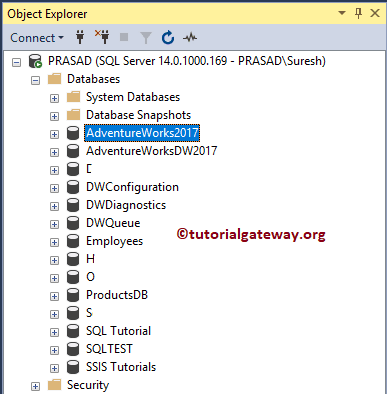
Task: Click the S database icon
Action: tap(73, 313)
